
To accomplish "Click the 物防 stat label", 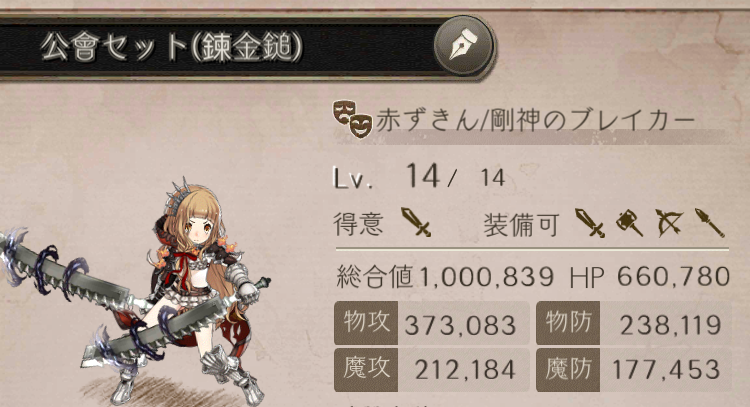I will click(x=568, y=323).
